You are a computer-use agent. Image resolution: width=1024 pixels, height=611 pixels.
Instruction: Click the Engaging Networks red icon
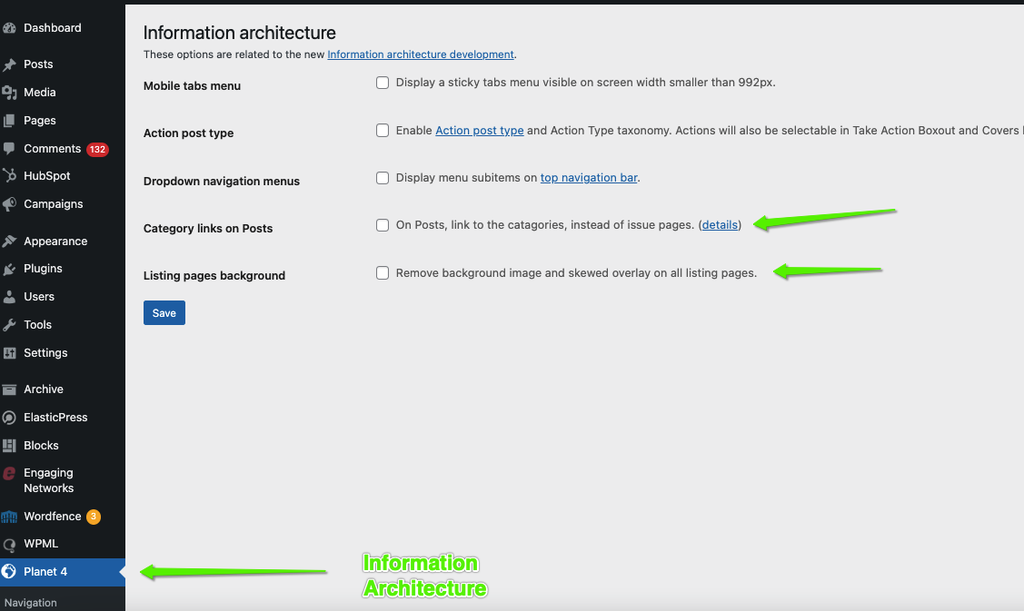9,473
